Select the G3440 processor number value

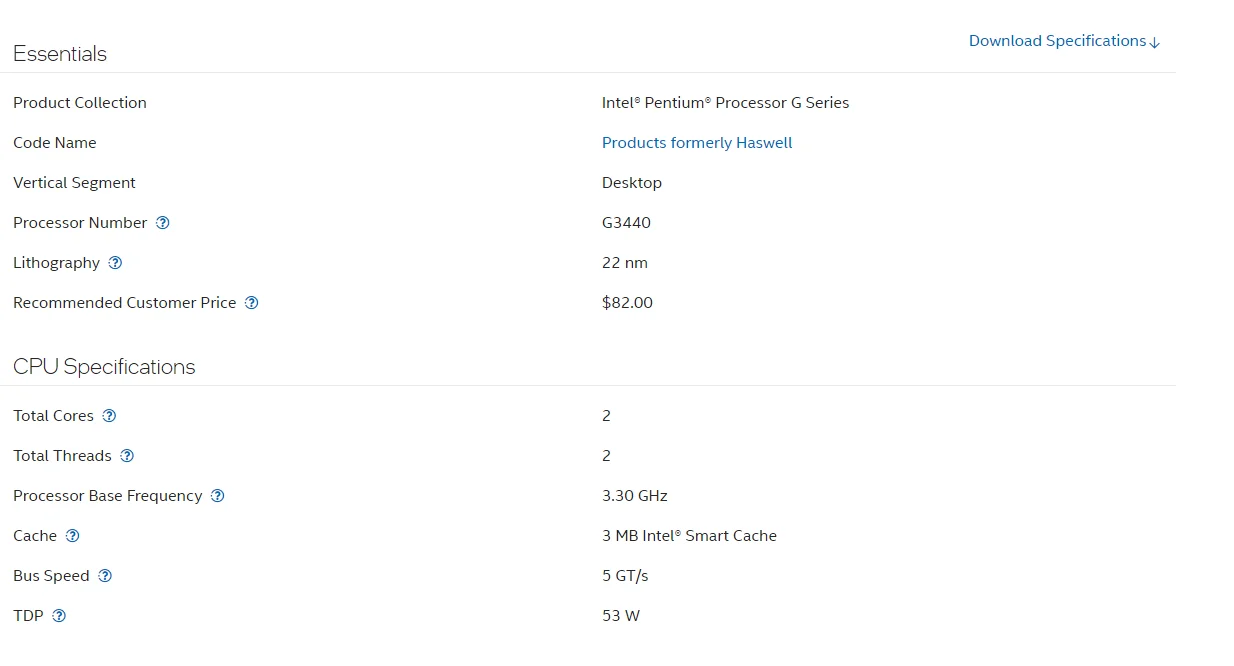tap(626, 223)
